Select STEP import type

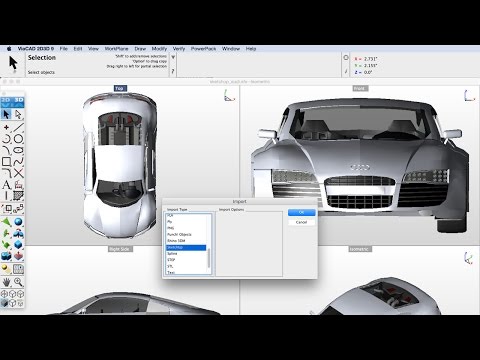click(186, 260)
